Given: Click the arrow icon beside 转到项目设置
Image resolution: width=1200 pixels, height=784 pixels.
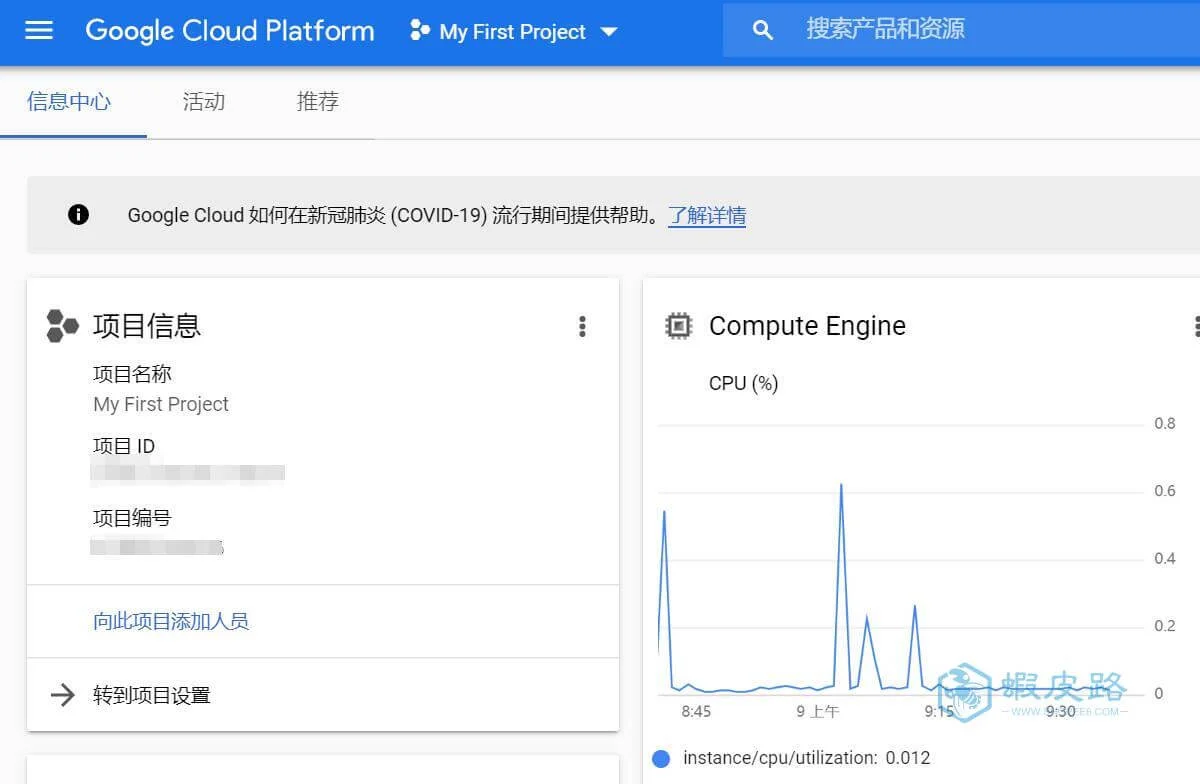Looking at the screenshot, I should 63,695.
